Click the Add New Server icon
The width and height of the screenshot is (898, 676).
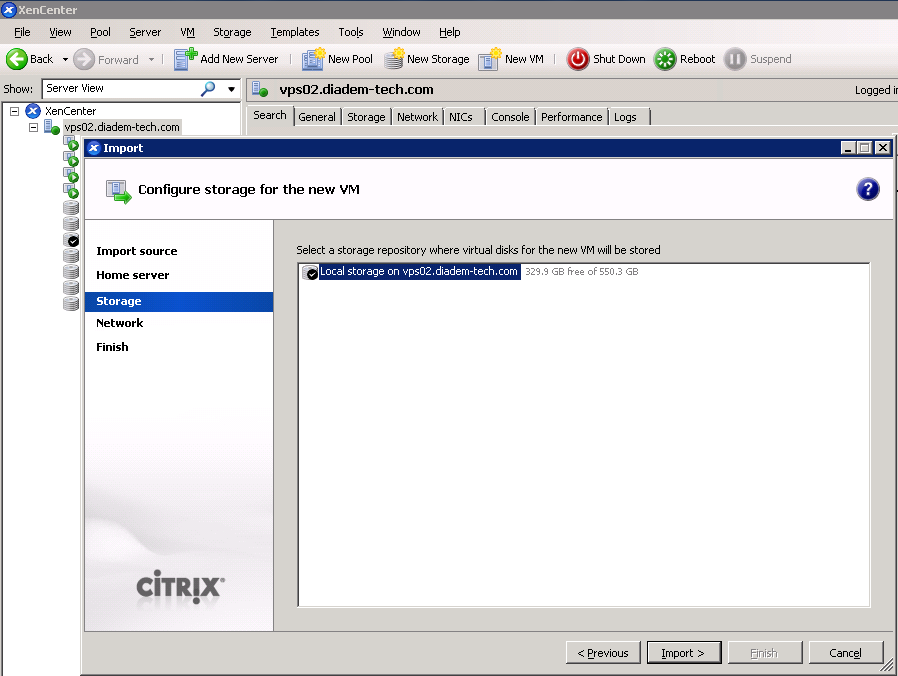pyautogui.click(x=185, y=59)
